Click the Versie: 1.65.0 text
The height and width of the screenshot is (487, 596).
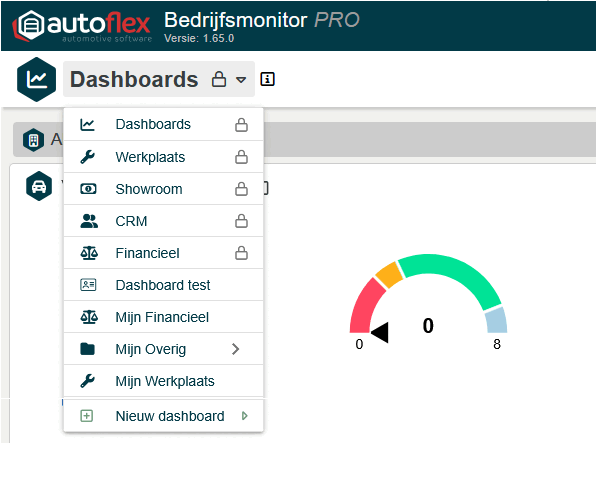[199, 38]
